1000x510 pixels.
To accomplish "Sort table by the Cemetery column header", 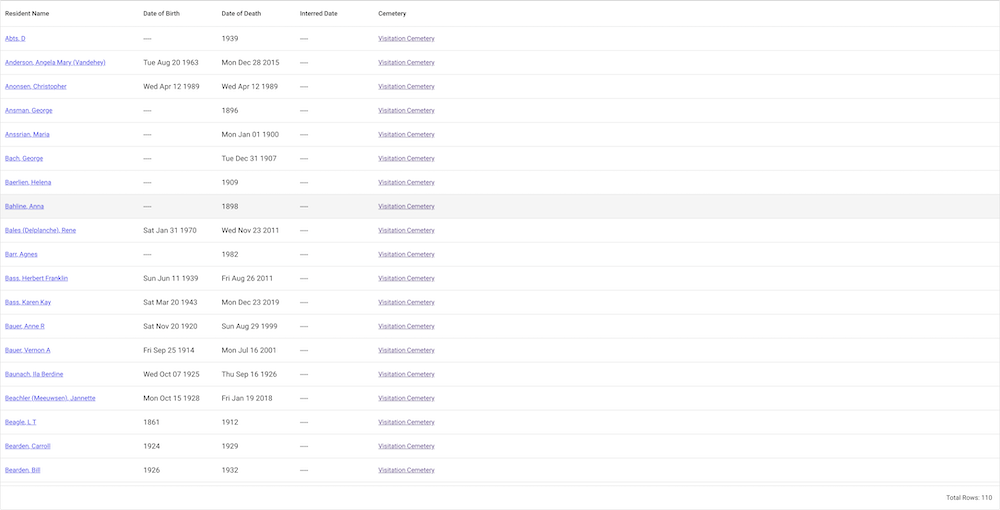I will 392,14.
